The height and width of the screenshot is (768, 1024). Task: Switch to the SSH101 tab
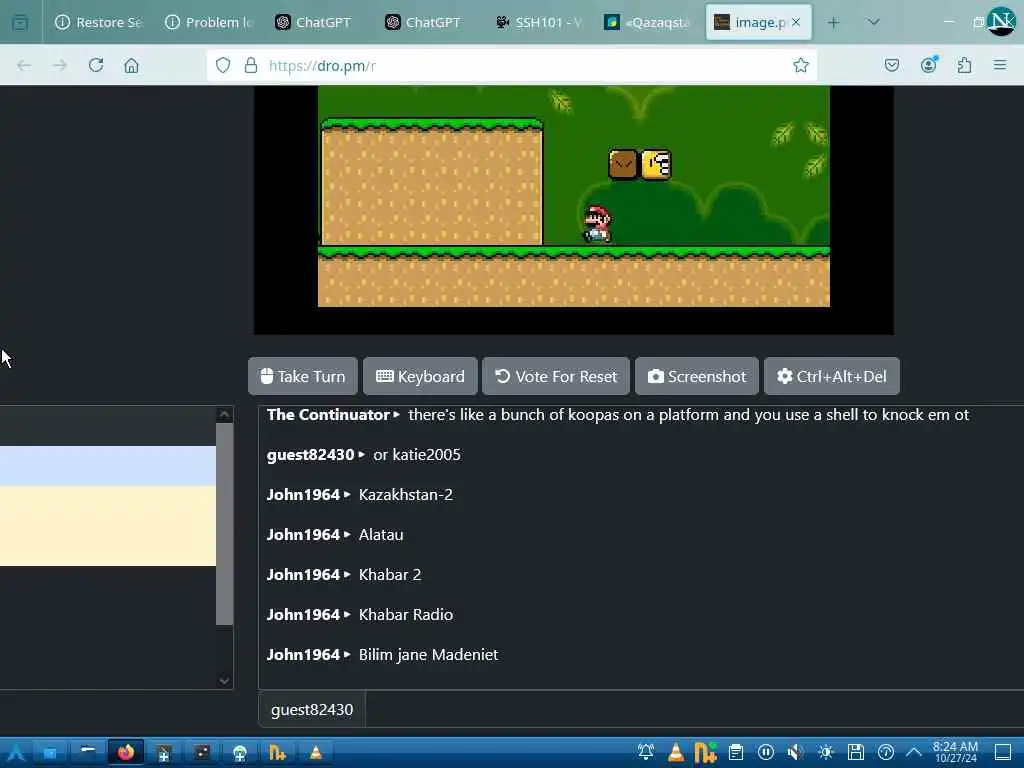(537, 22)
